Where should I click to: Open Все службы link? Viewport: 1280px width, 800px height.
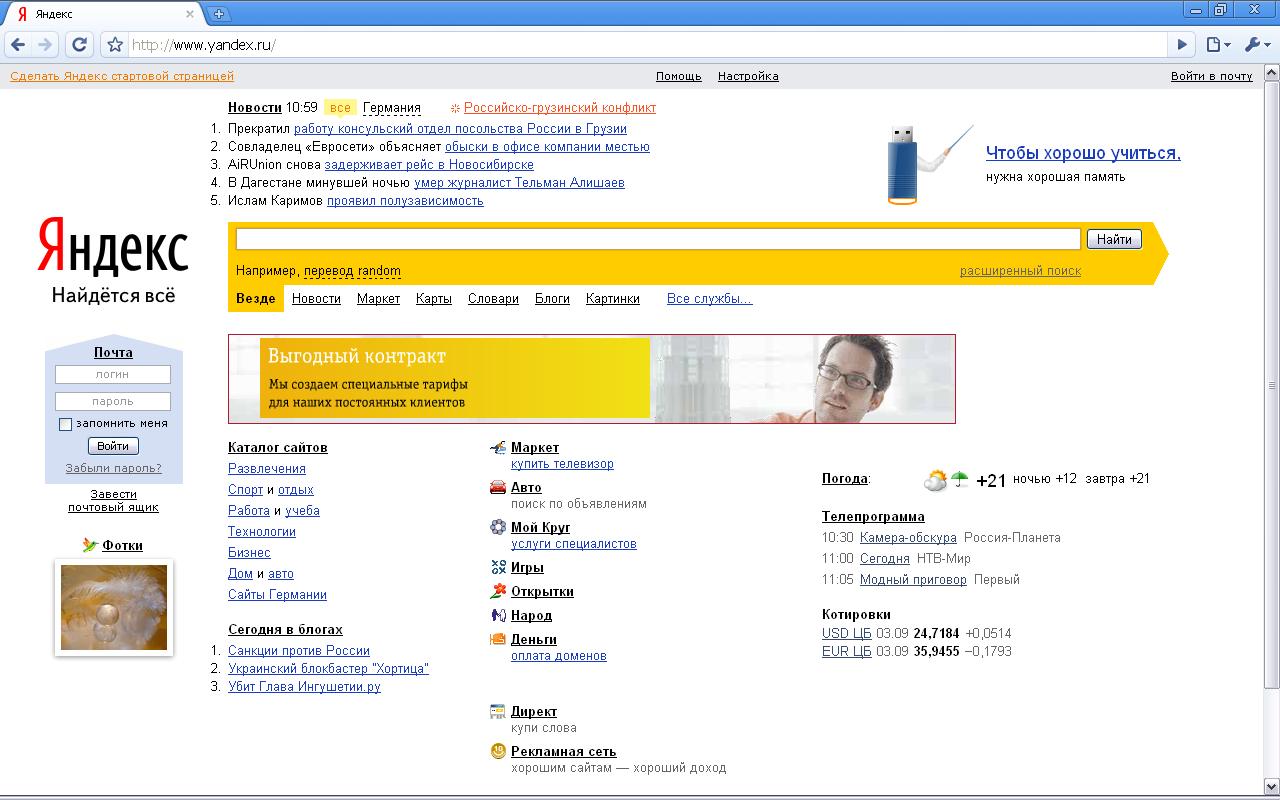709,298
